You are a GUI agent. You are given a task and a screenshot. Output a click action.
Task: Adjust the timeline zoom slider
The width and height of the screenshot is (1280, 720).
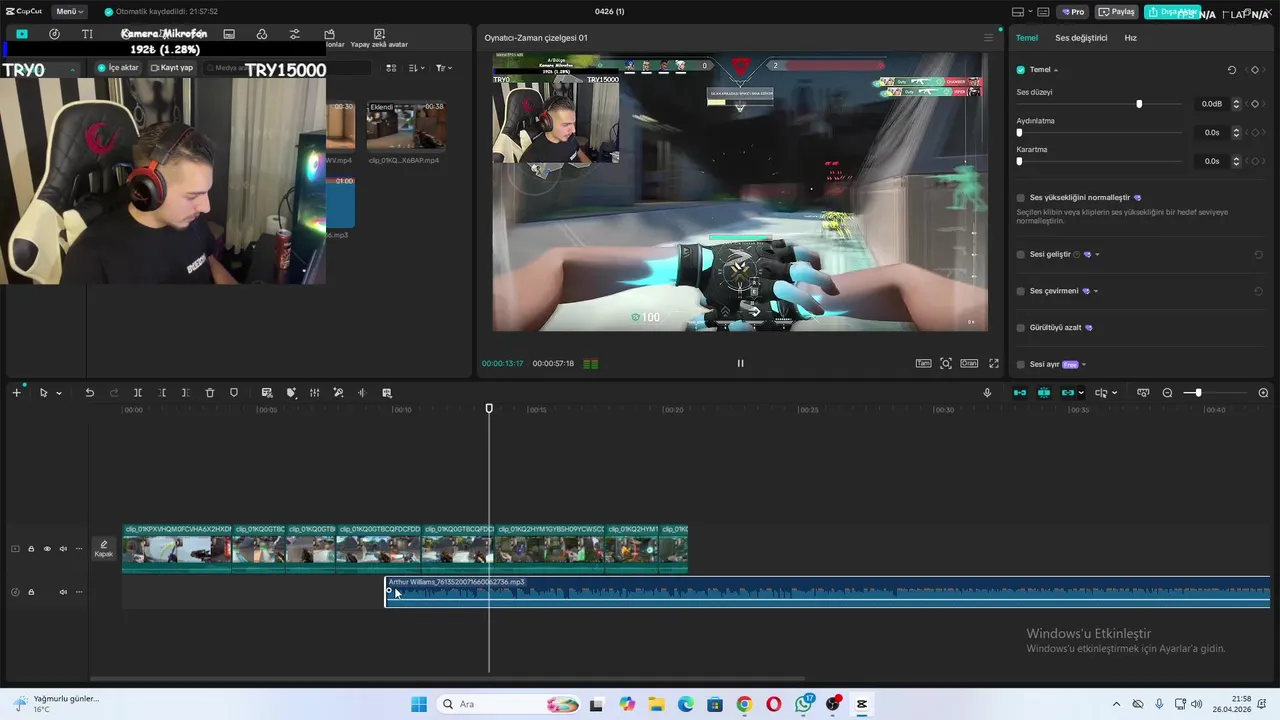click(x=1215, y=393)
